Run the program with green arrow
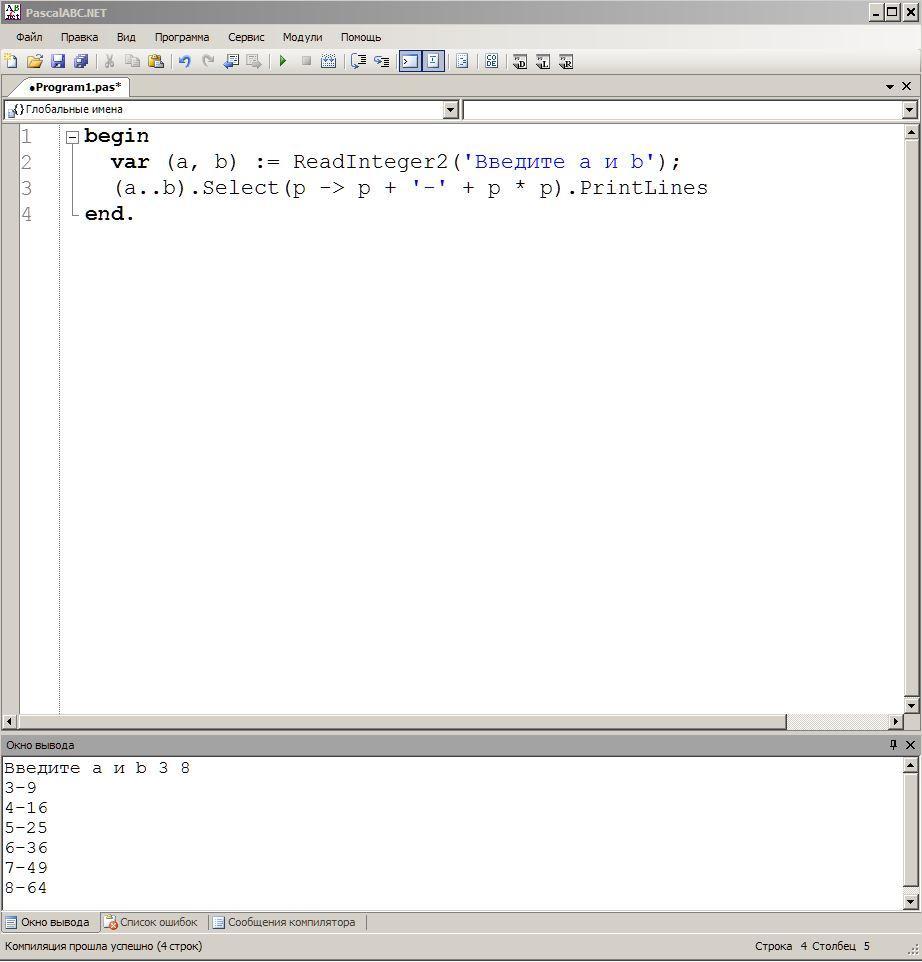The image size is (922, 962). pos(283,61)
